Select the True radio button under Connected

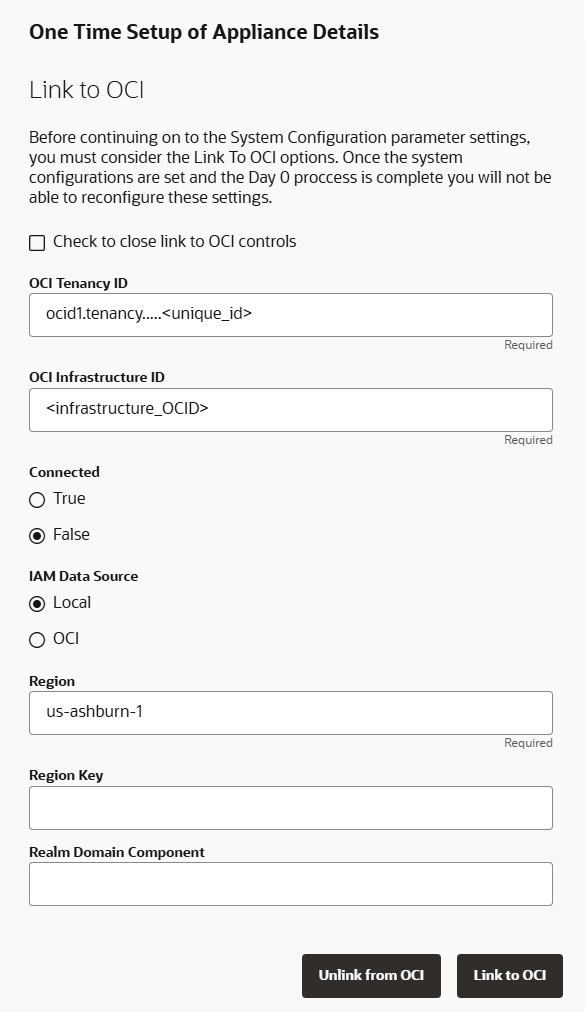pyautogui.click(x=37, y=499)
